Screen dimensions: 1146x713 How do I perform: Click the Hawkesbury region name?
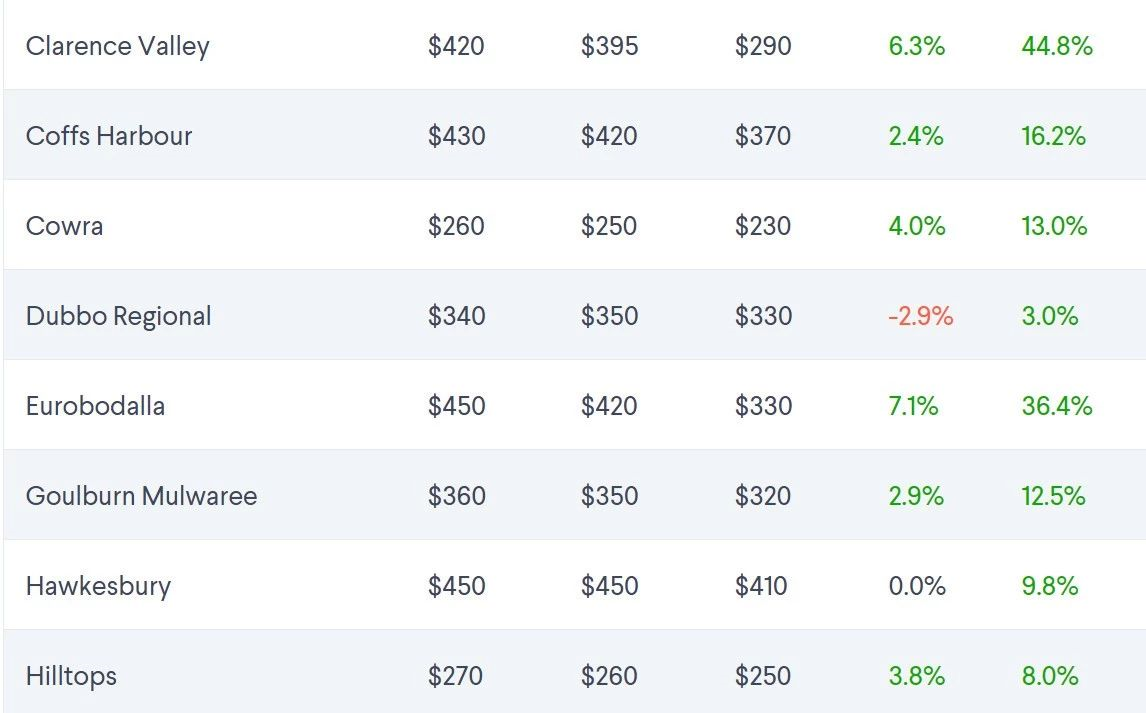98,586
